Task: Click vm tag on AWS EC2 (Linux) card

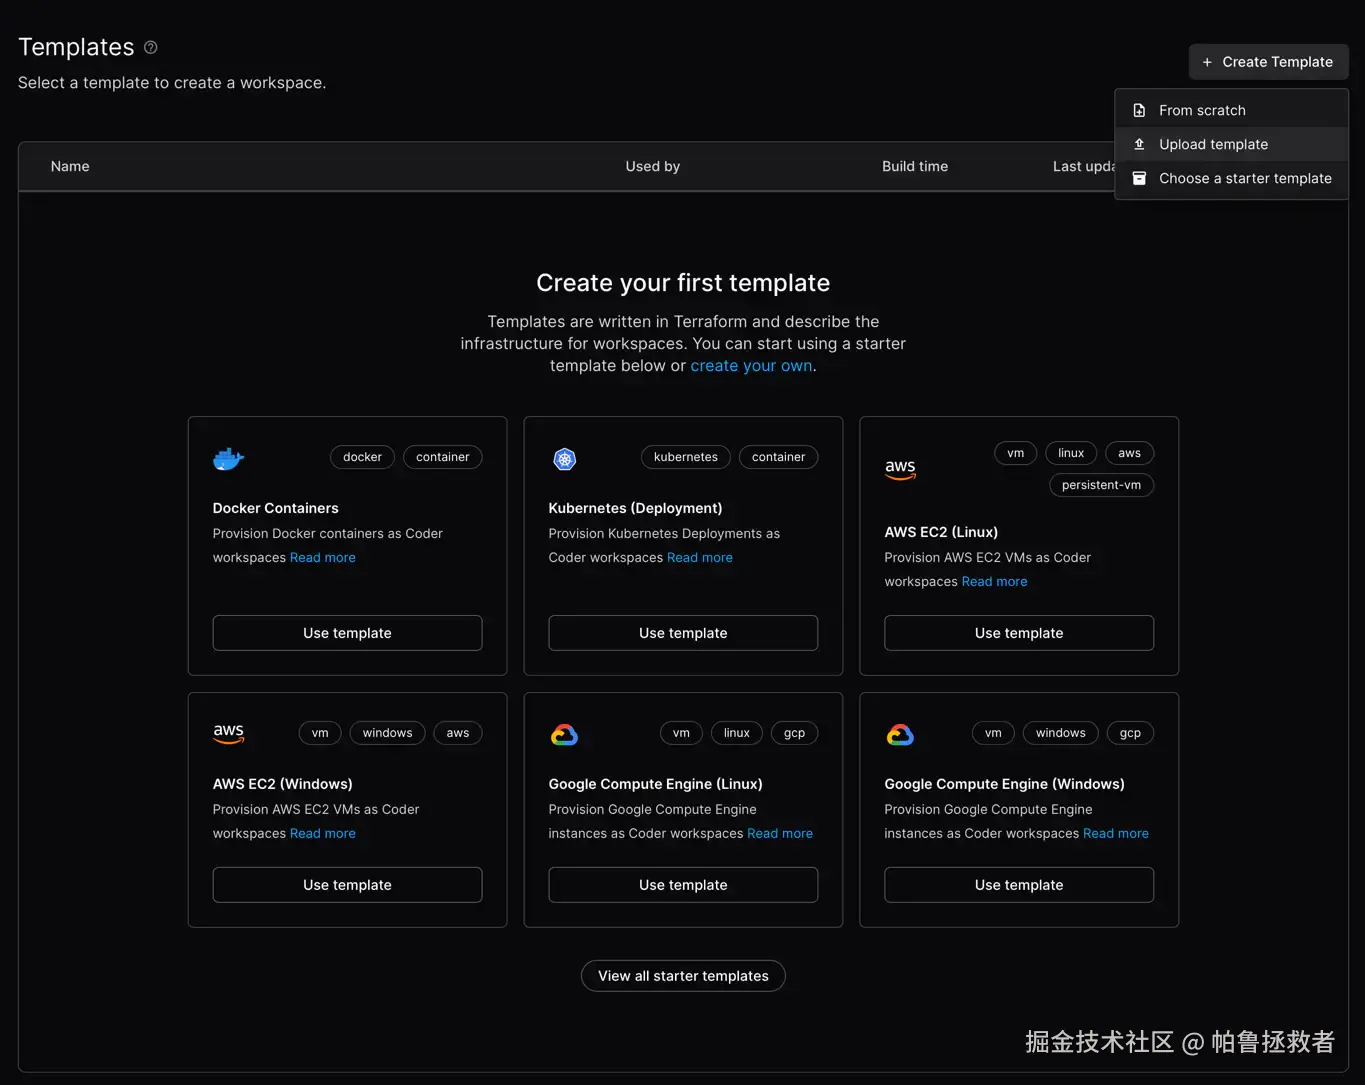Action: pyautogui.click(x=1016, y=453)
